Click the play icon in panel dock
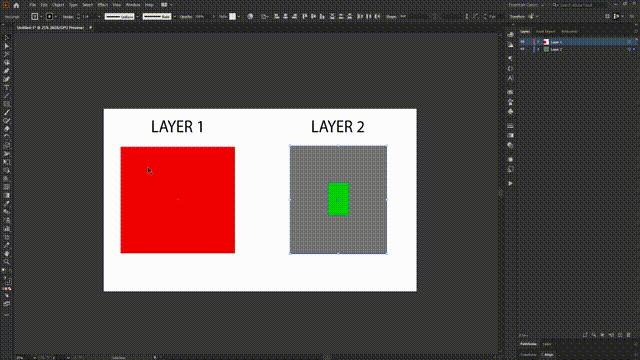The image size is (640, 360). point(510,183)
